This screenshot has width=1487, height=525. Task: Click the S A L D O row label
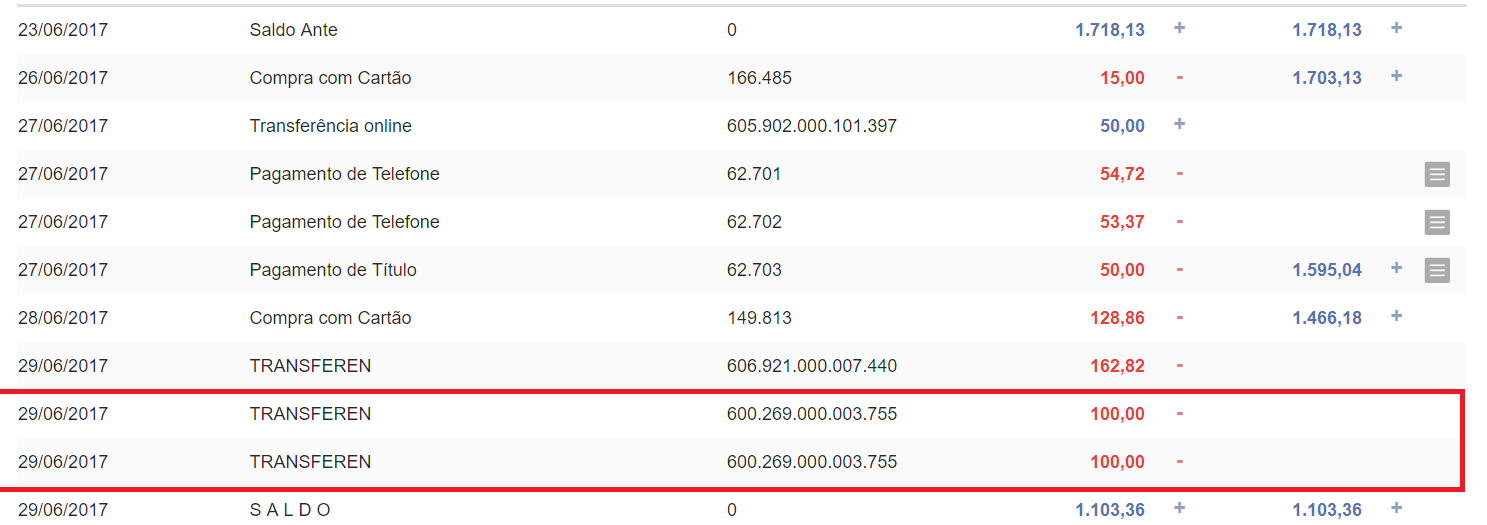(289, 510)
